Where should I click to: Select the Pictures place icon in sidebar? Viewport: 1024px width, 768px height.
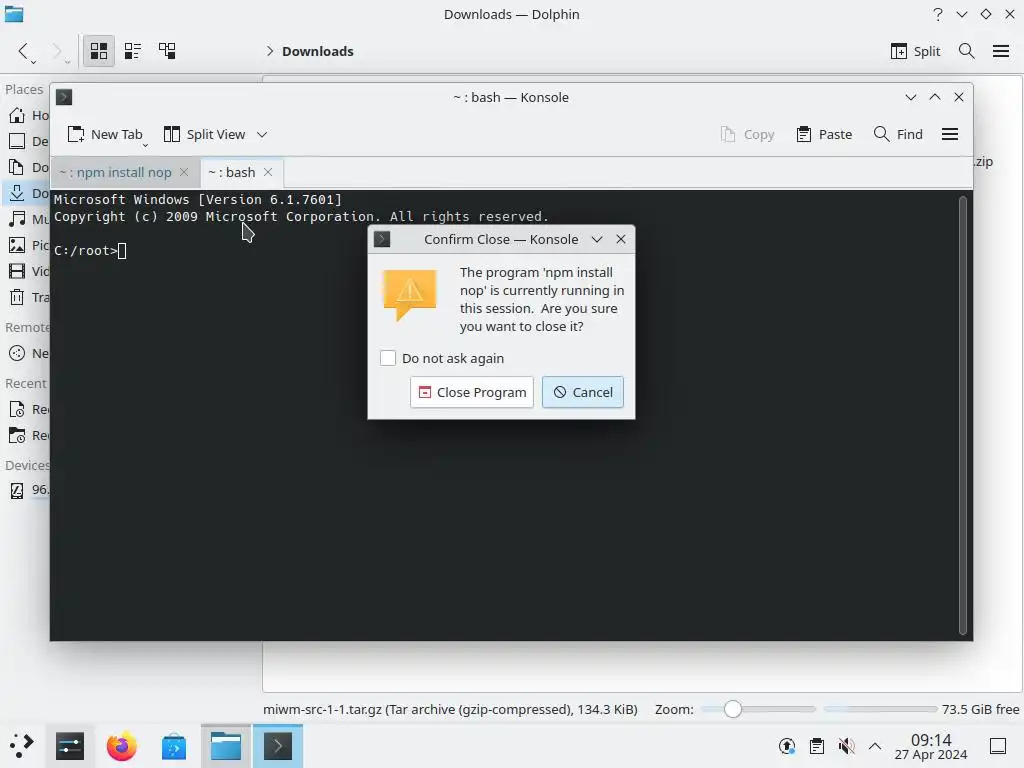coord(17,245)
